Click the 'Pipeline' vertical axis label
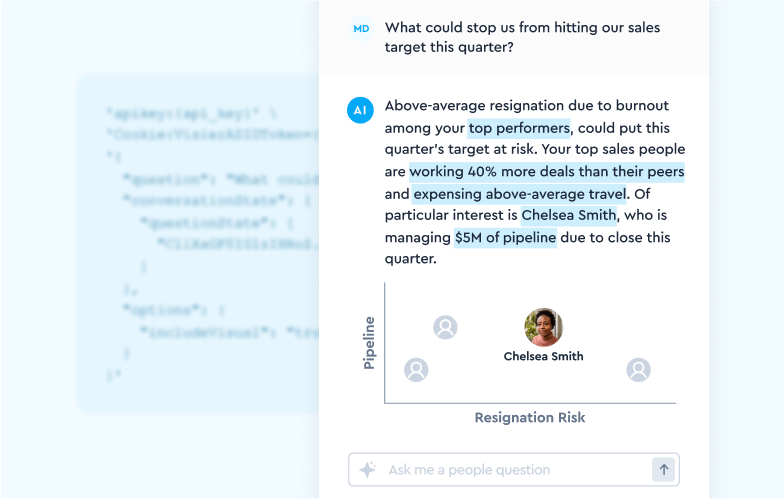Viewport: 784px width, 499px height. click(x=369, y=343)
